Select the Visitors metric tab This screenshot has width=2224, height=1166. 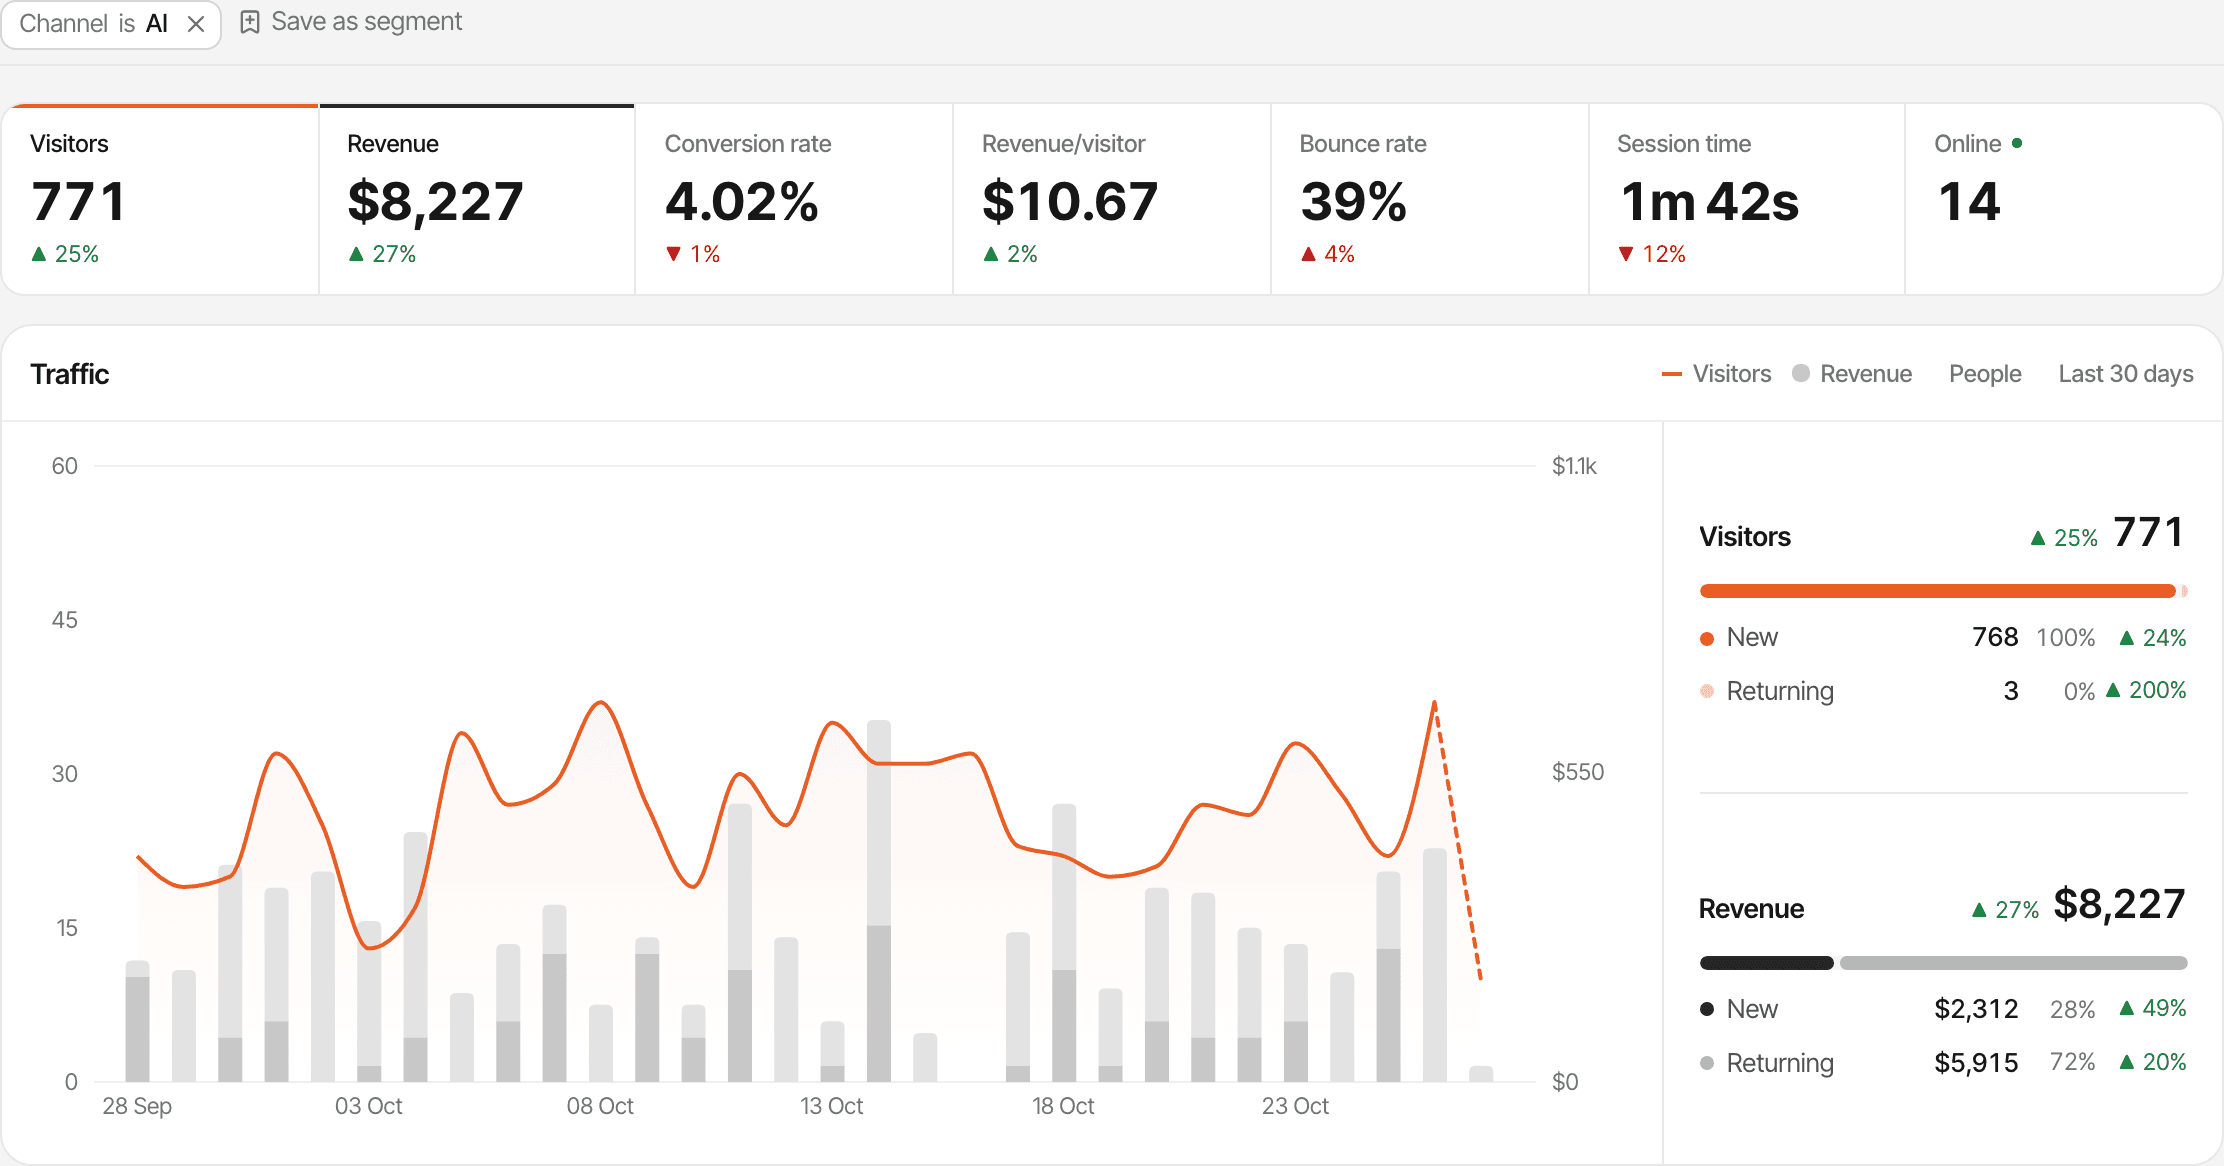pos(160,199)
